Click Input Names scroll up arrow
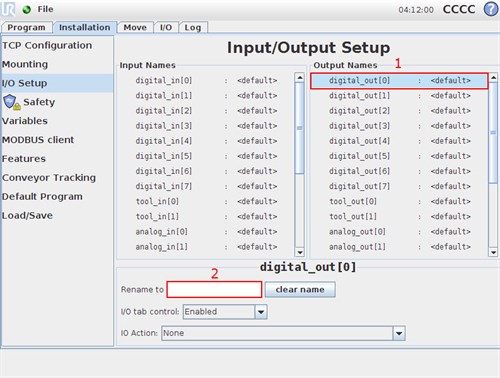This screenshot has width=500, height=378. (300, 78)
